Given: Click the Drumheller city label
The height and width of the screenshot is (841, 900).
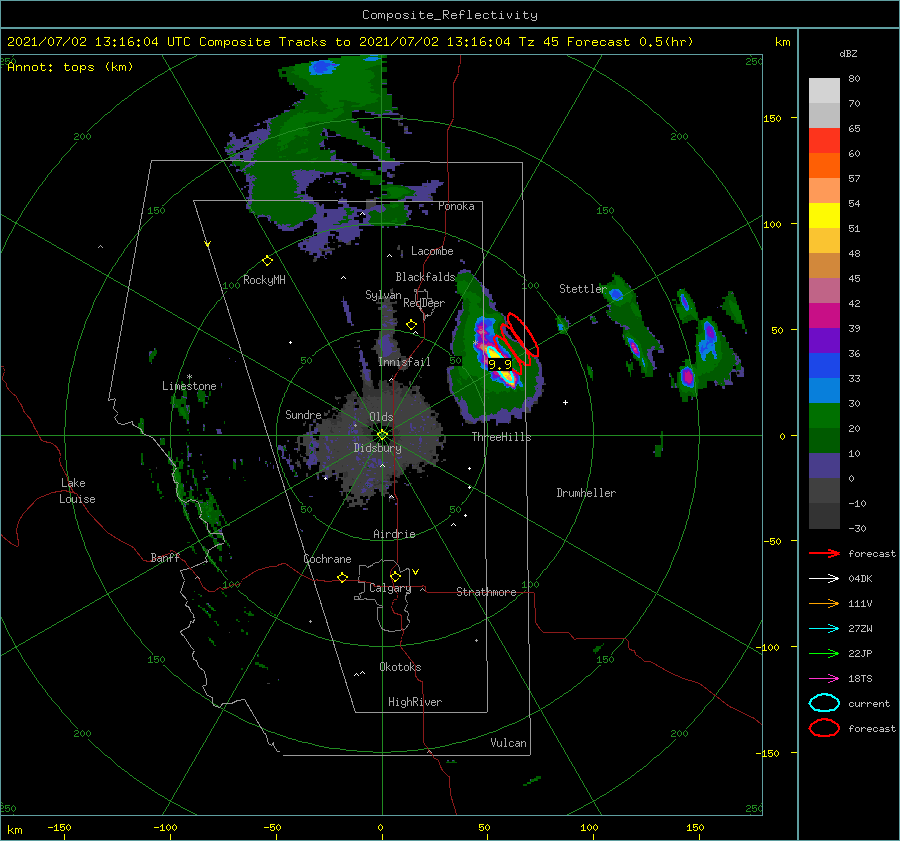Looking at the screenshot, I should (x=586, y=493).
